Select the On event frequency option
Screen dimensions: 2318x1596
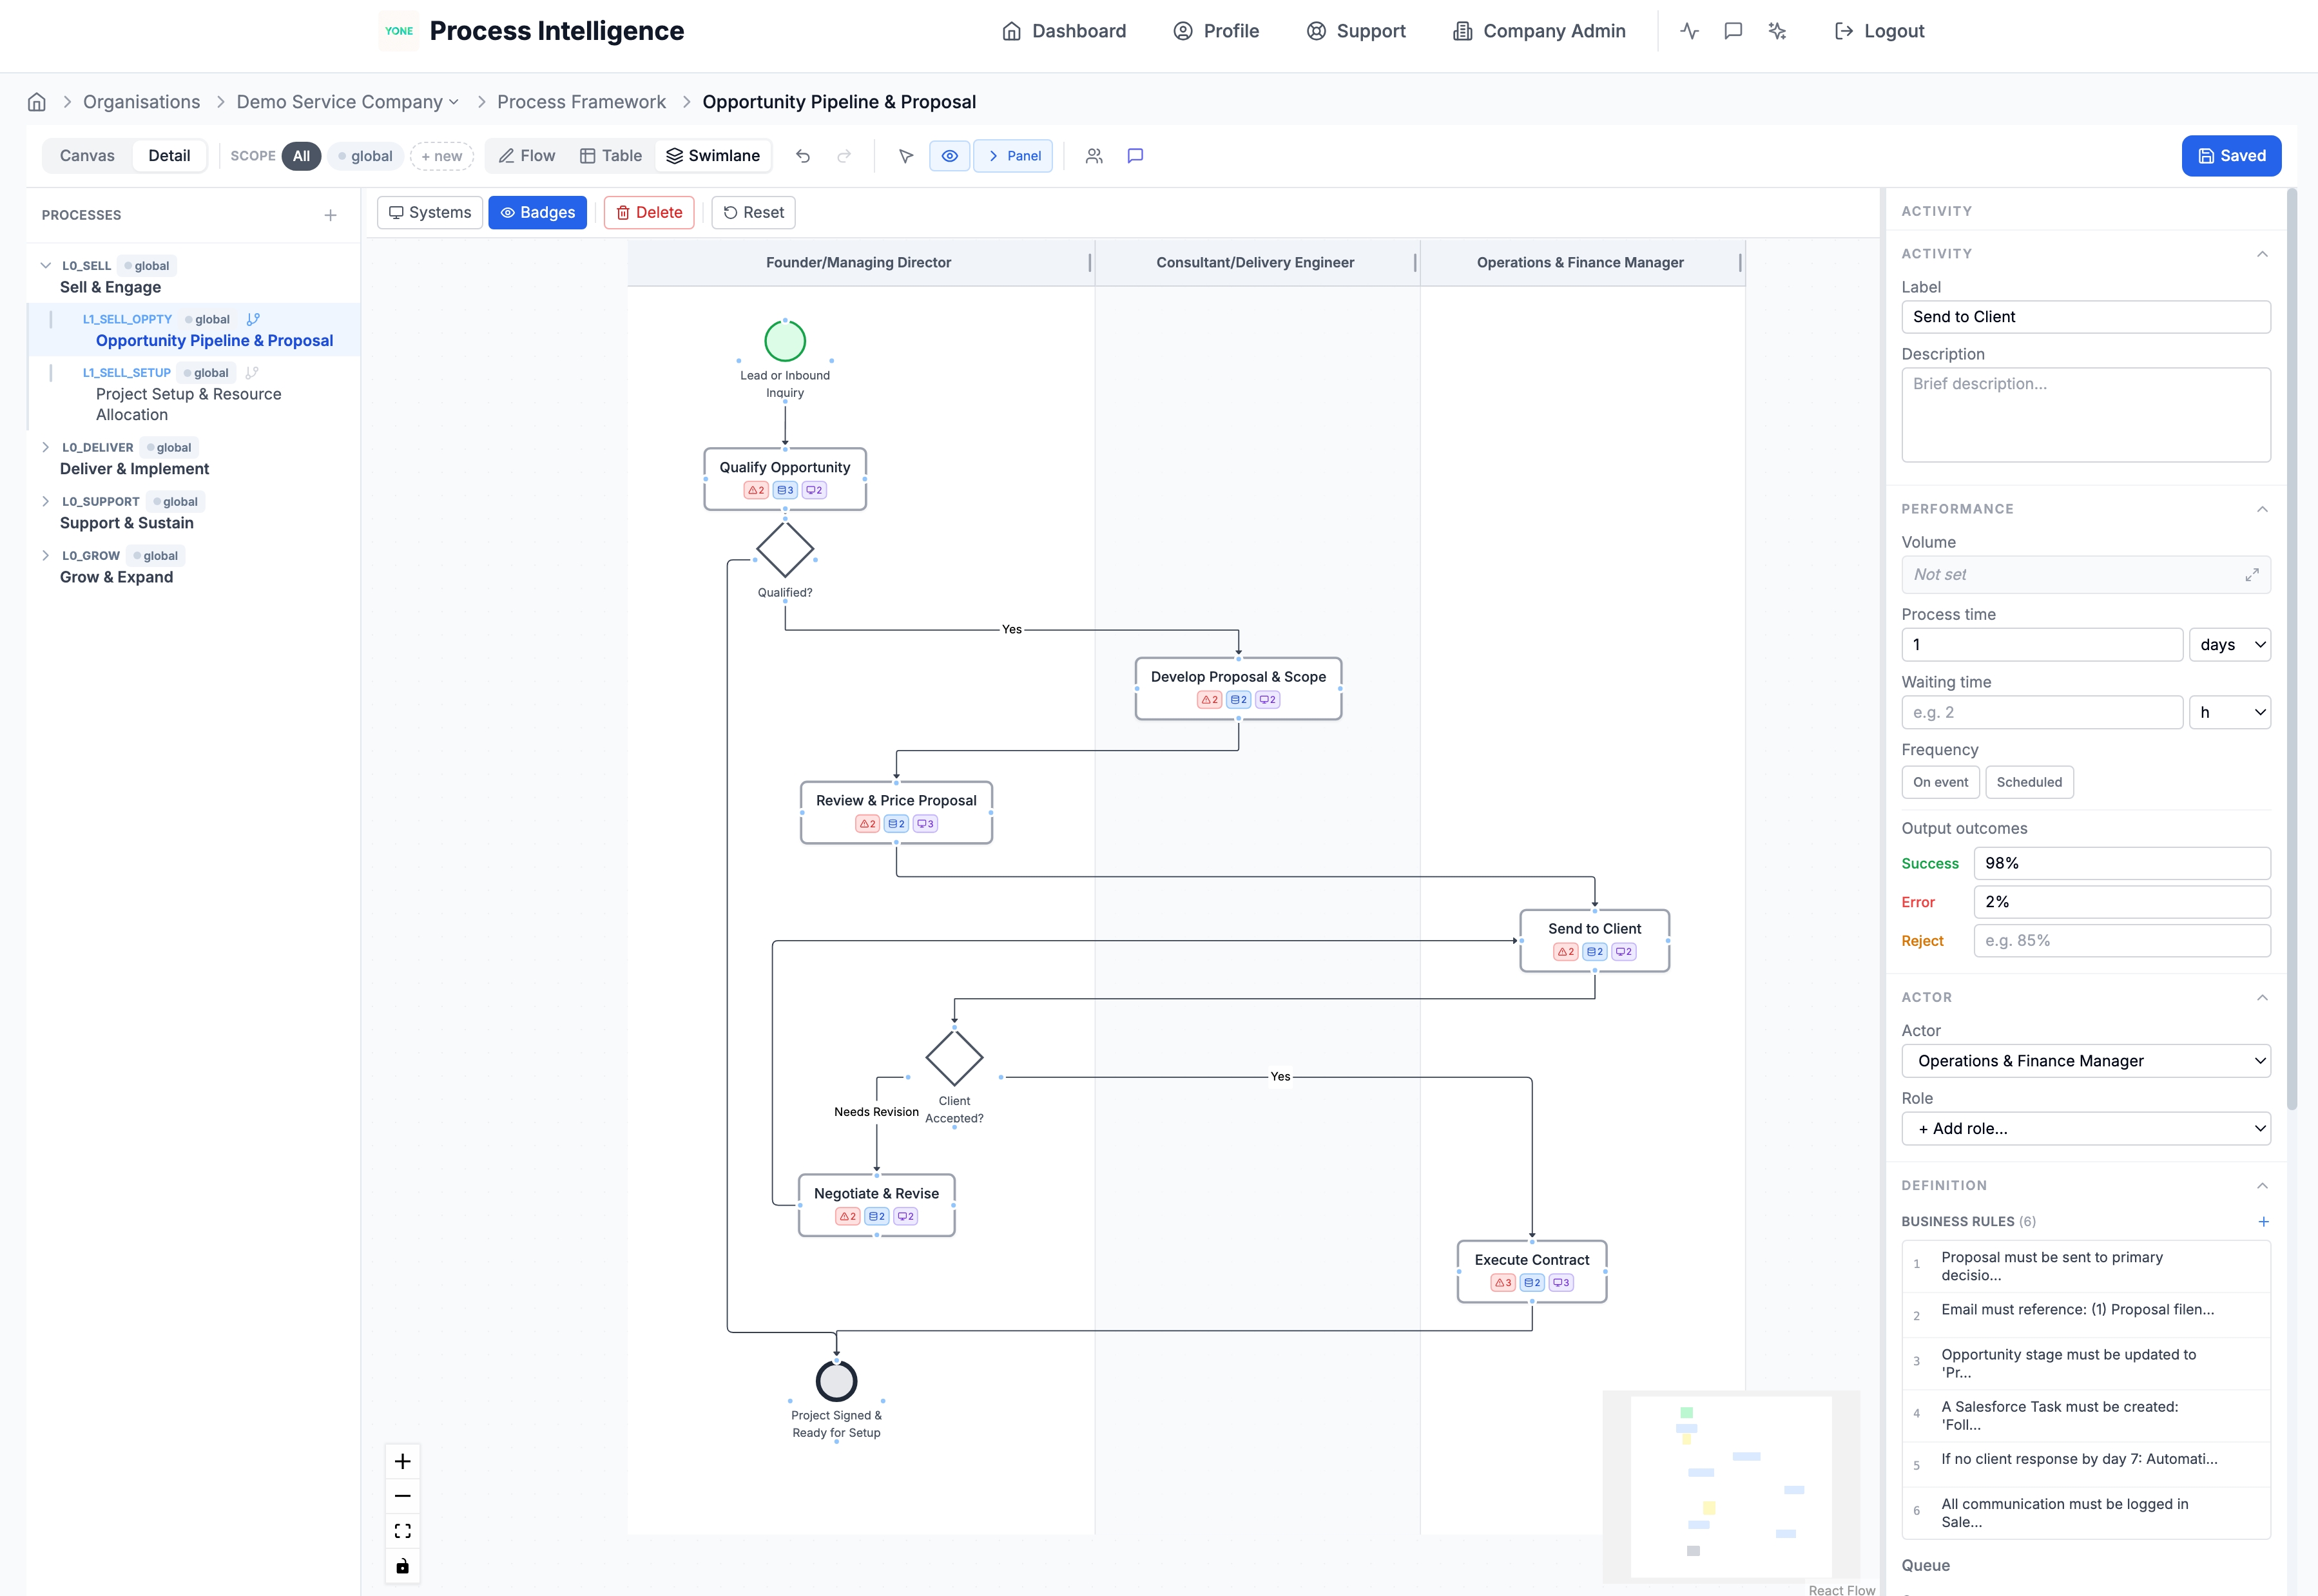pyautogui.click(x=1940, y=782)
